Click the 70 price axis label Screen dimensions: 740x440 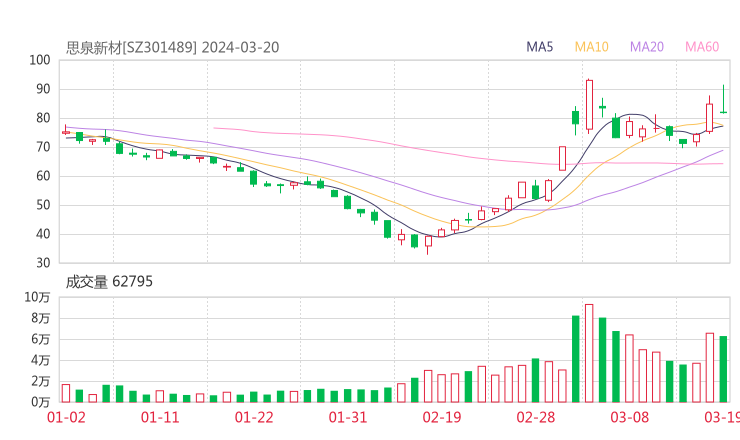43,147
